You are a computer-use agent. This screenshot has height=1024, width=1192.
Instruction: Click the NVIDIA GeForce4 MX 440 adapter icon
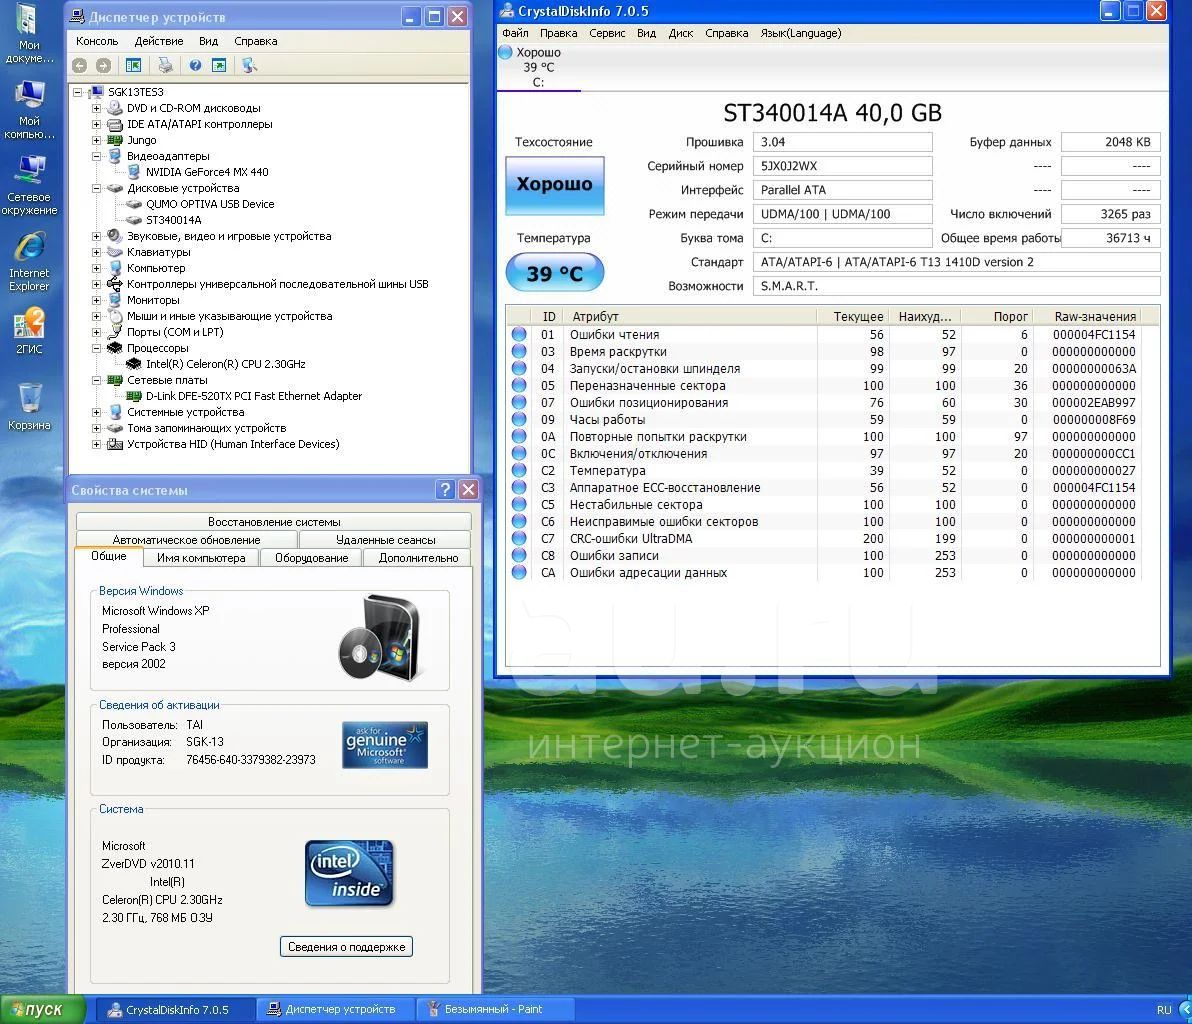coord(134,172)
